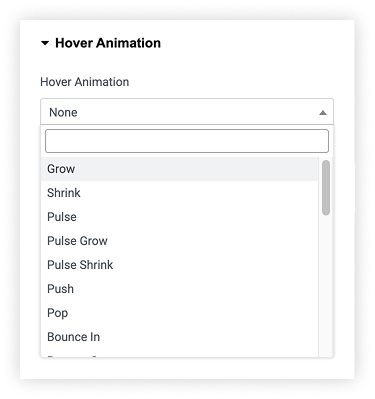Image resolution: width=375 pixels, height=399 pixels.
Task: Choose the Pop animation option
Action: click(179, 313)
